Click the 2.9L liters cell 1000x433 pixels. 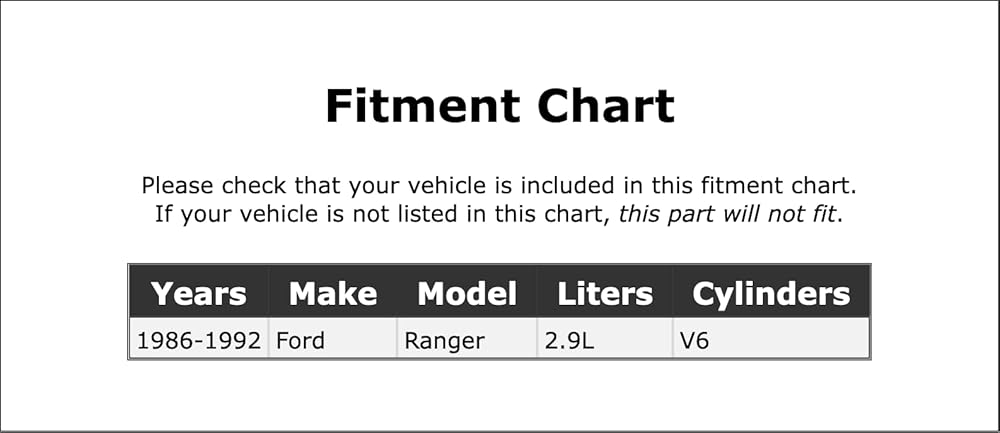605,341
